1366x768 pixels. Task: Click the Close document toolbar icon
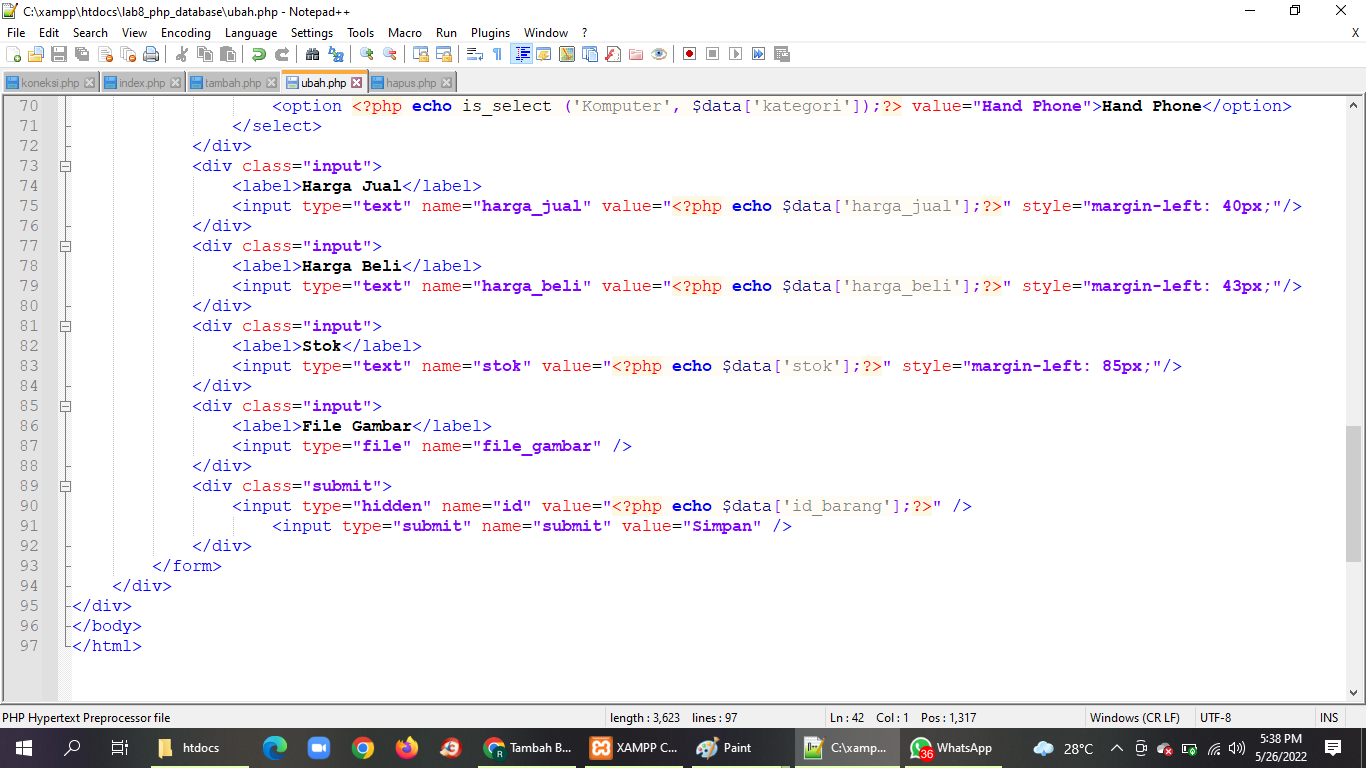(x=105, y=53)
